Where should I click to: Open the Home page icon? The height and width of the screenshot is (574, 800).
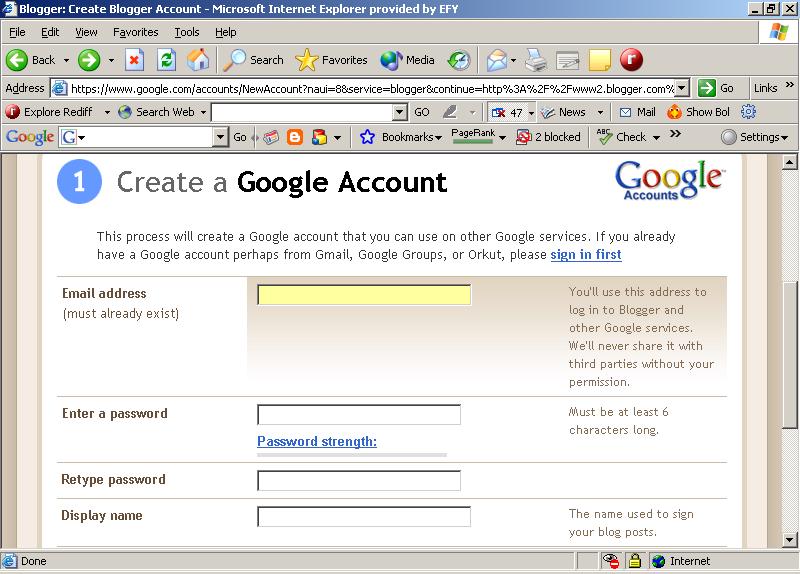tap(198, 60)
